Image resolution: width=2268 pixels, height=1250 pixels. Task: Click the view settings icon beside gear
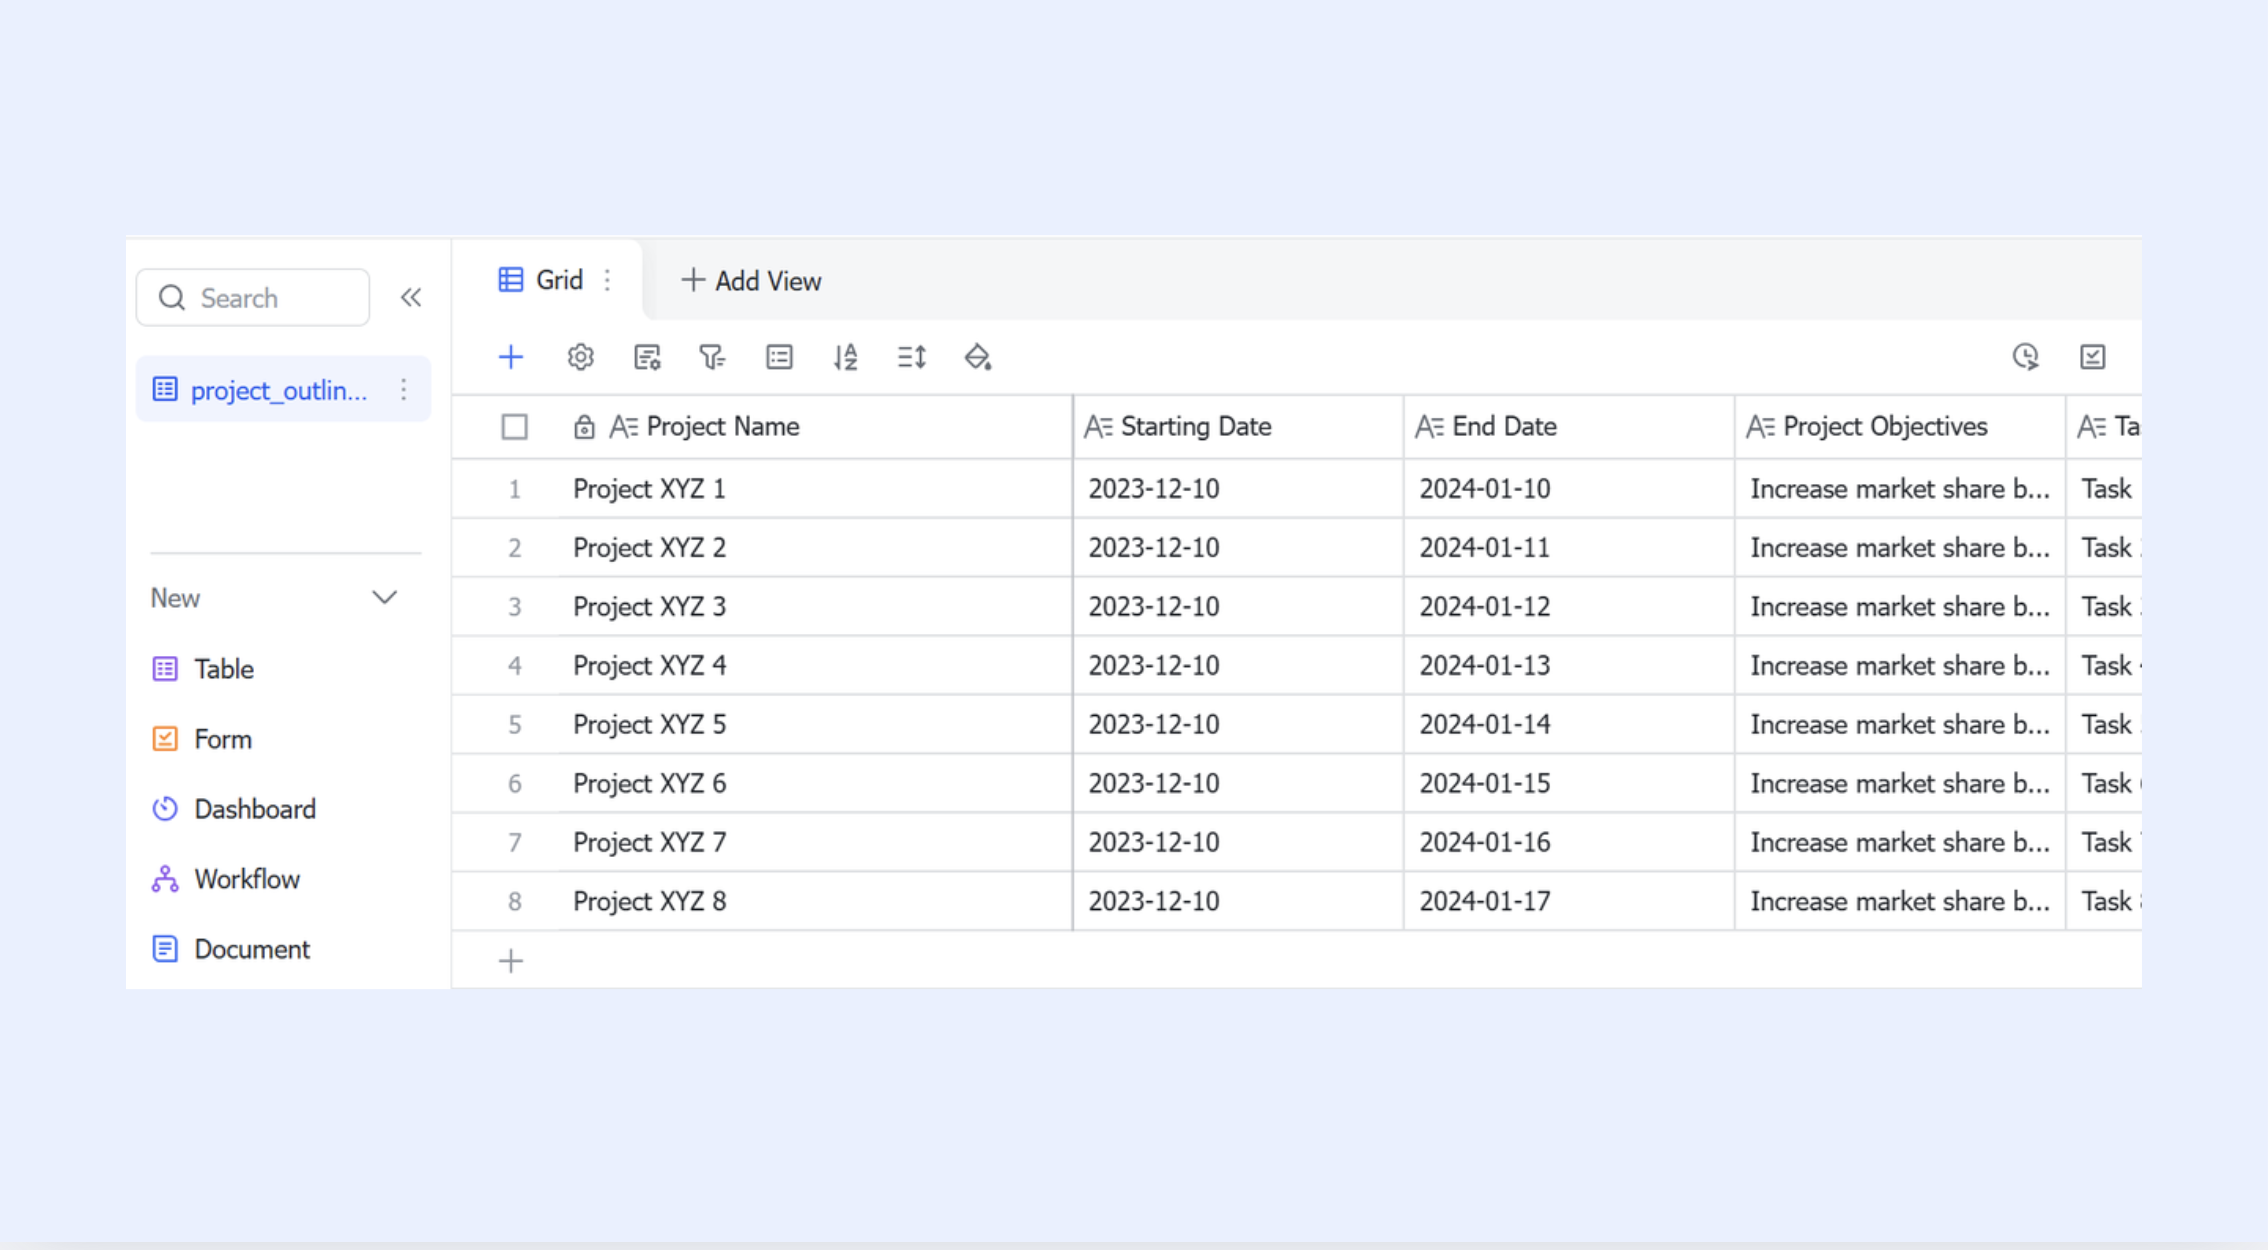[647, 357]
